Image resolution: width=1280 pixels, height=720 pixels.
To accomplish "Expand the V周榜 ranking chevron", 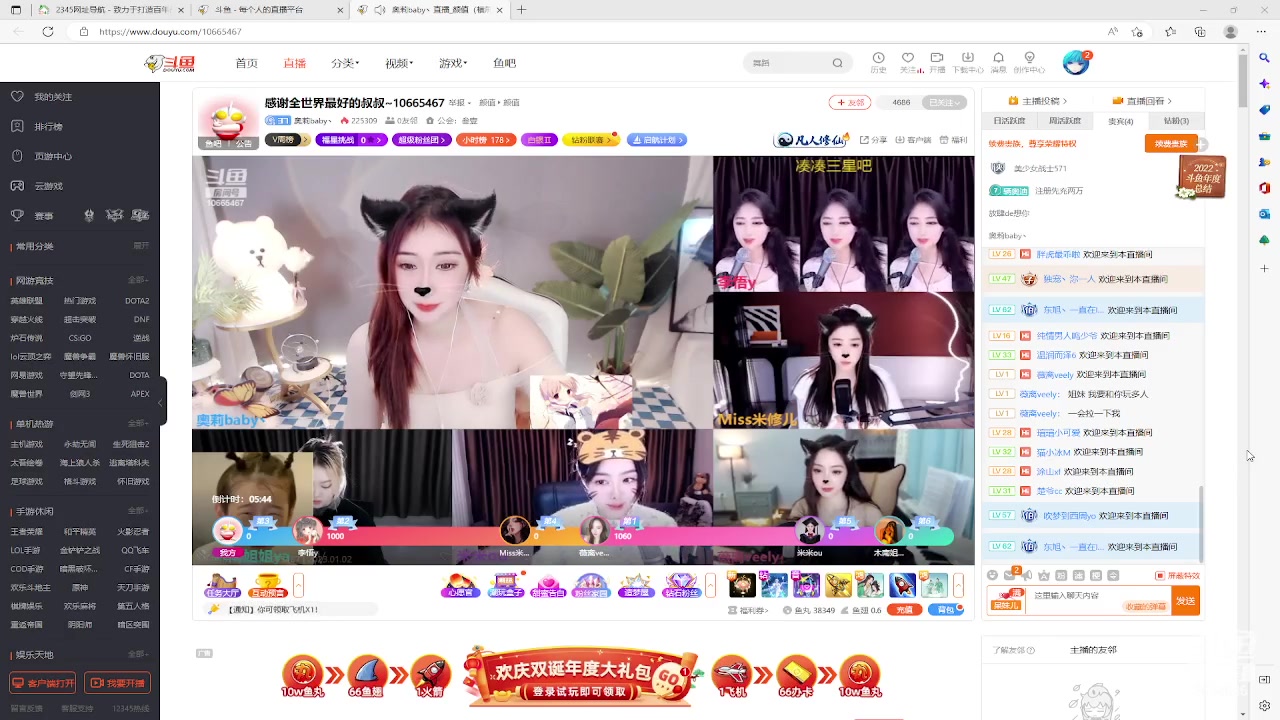I will pos(305,140).
